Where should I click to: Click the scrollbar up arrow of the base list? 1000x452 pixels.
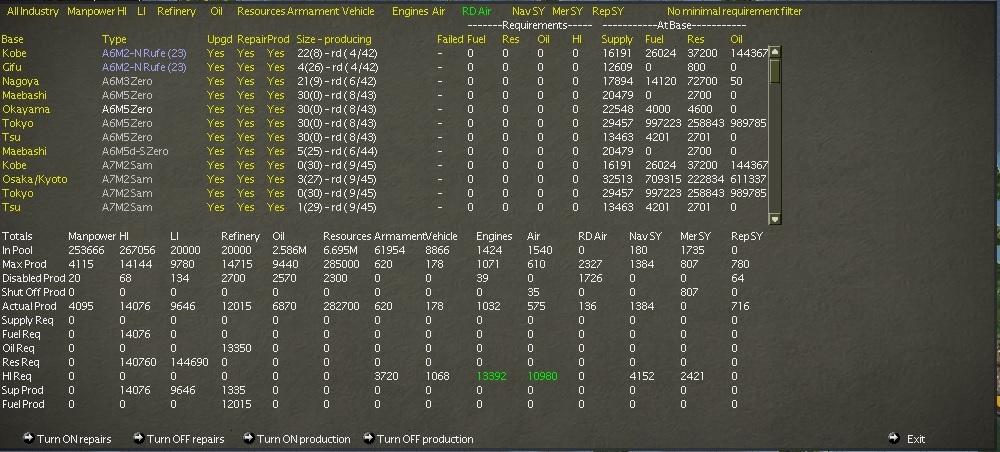(x=775, y=52)
